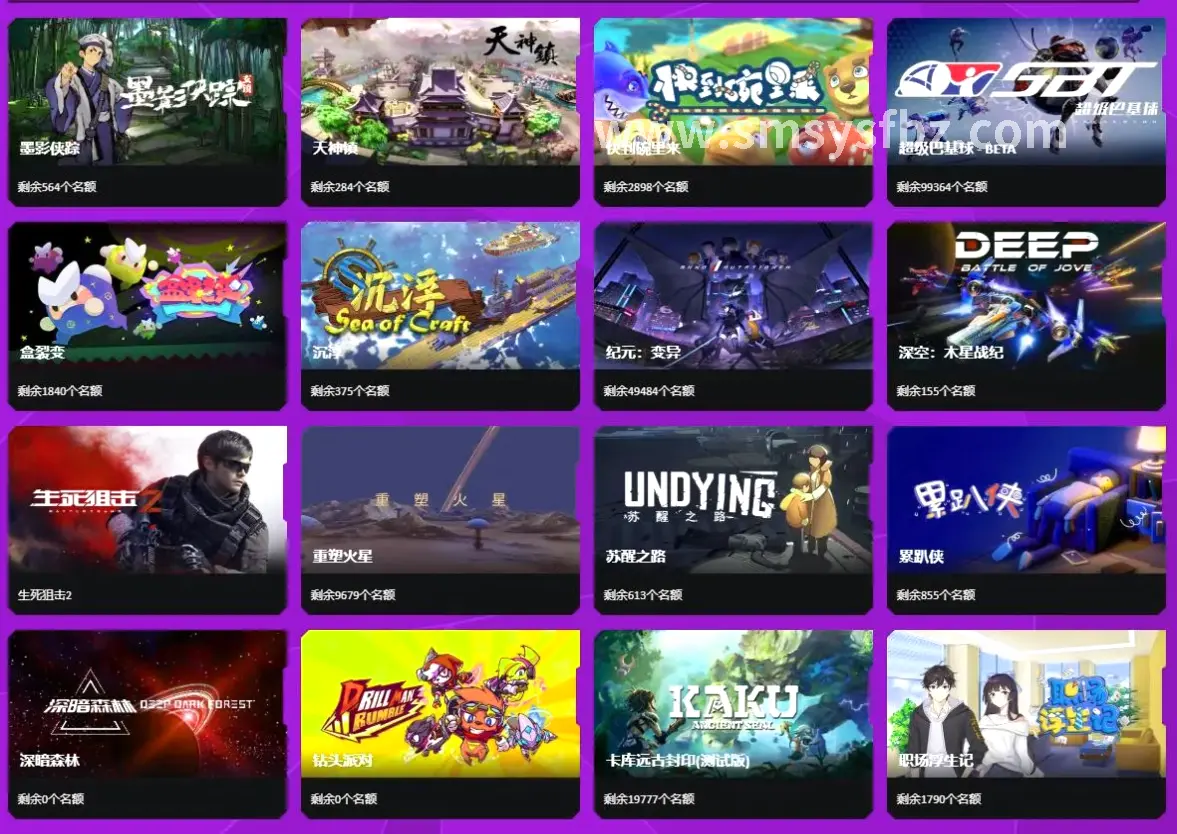Viewport: 1177px width, 834px height.
Task: Click the 超级巴基球 BETA game card
Action: (1026, 112)
